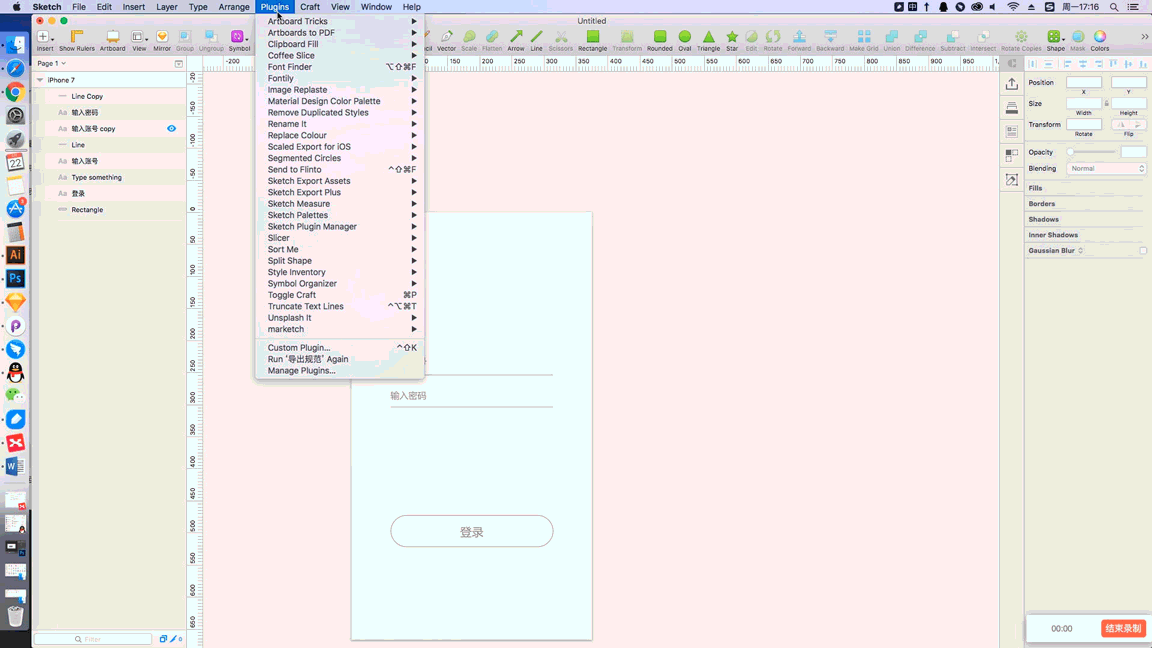
Task: Open the File menu
Action: click(79, 7)
